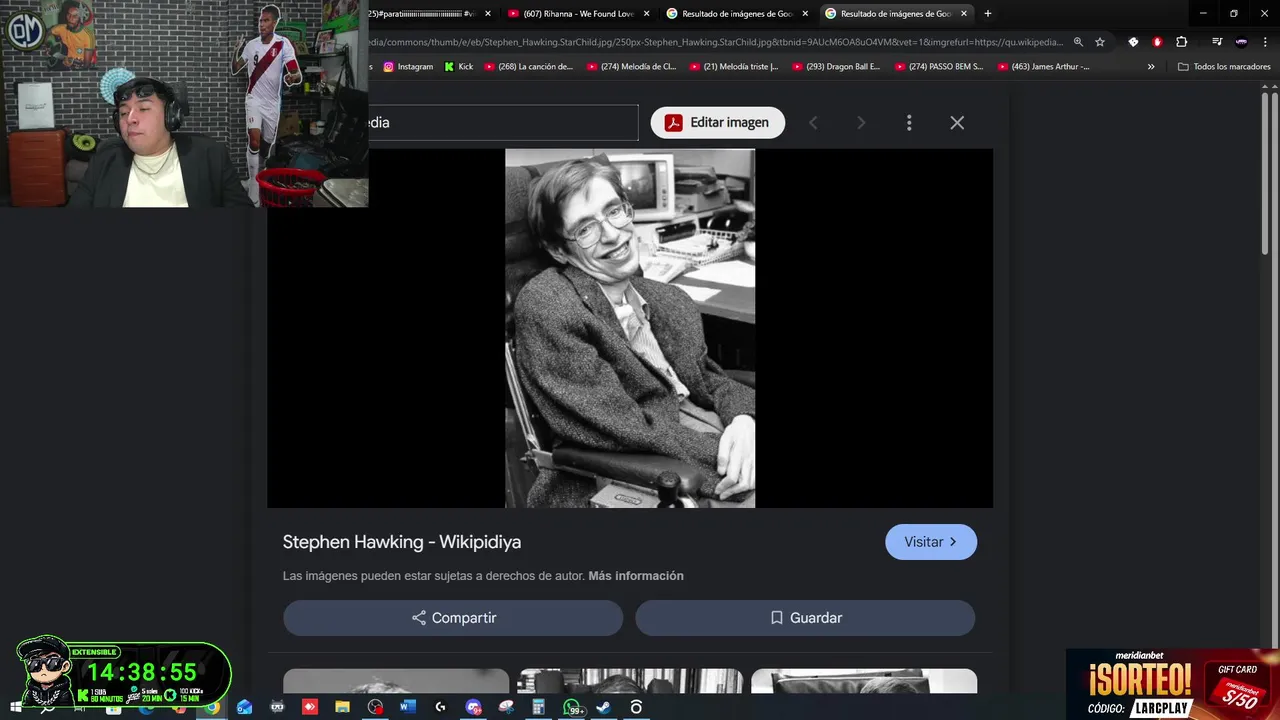This screenshot has height=720, width=1280.
Task: Open the (274) PASSO BEM S... bookmark
Action: [940, 67]
